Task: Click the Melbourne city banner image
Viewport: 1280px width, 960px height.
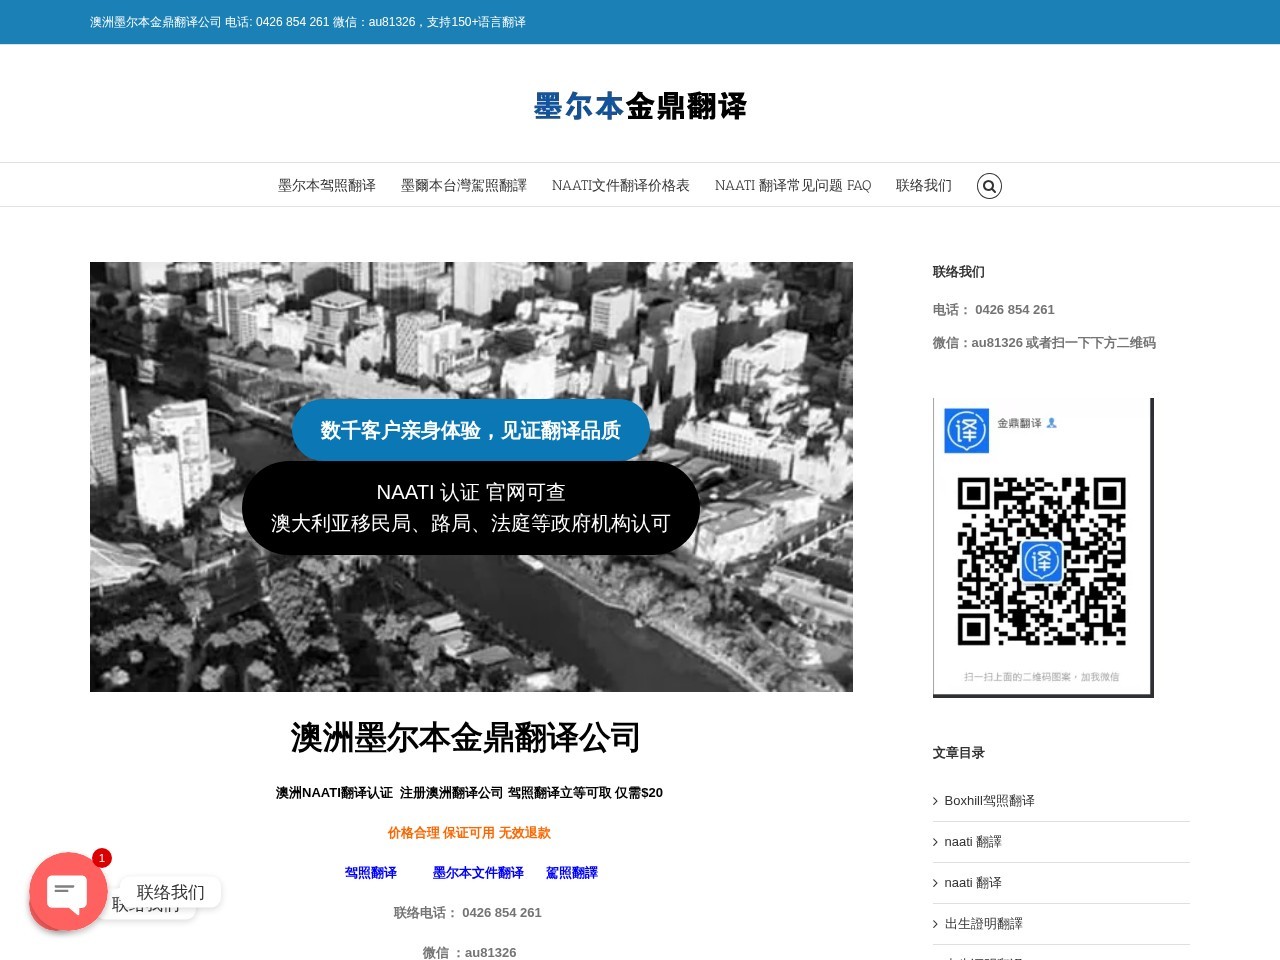Action: click(471, 477)
